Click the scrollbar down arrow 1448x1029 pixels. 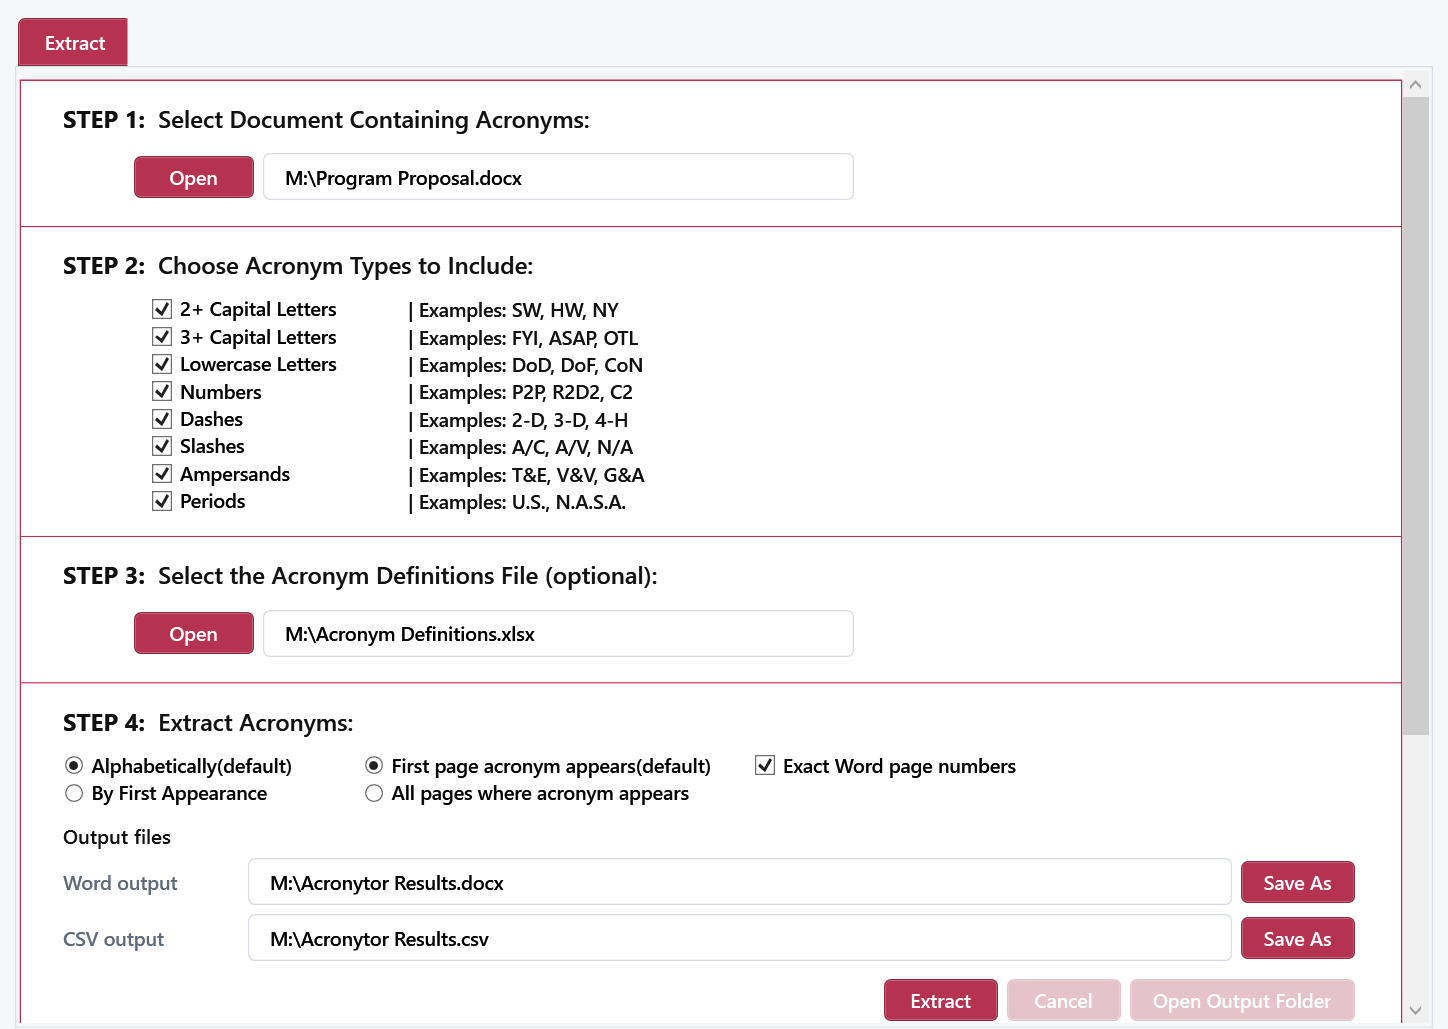[x=1415, y=1010]
